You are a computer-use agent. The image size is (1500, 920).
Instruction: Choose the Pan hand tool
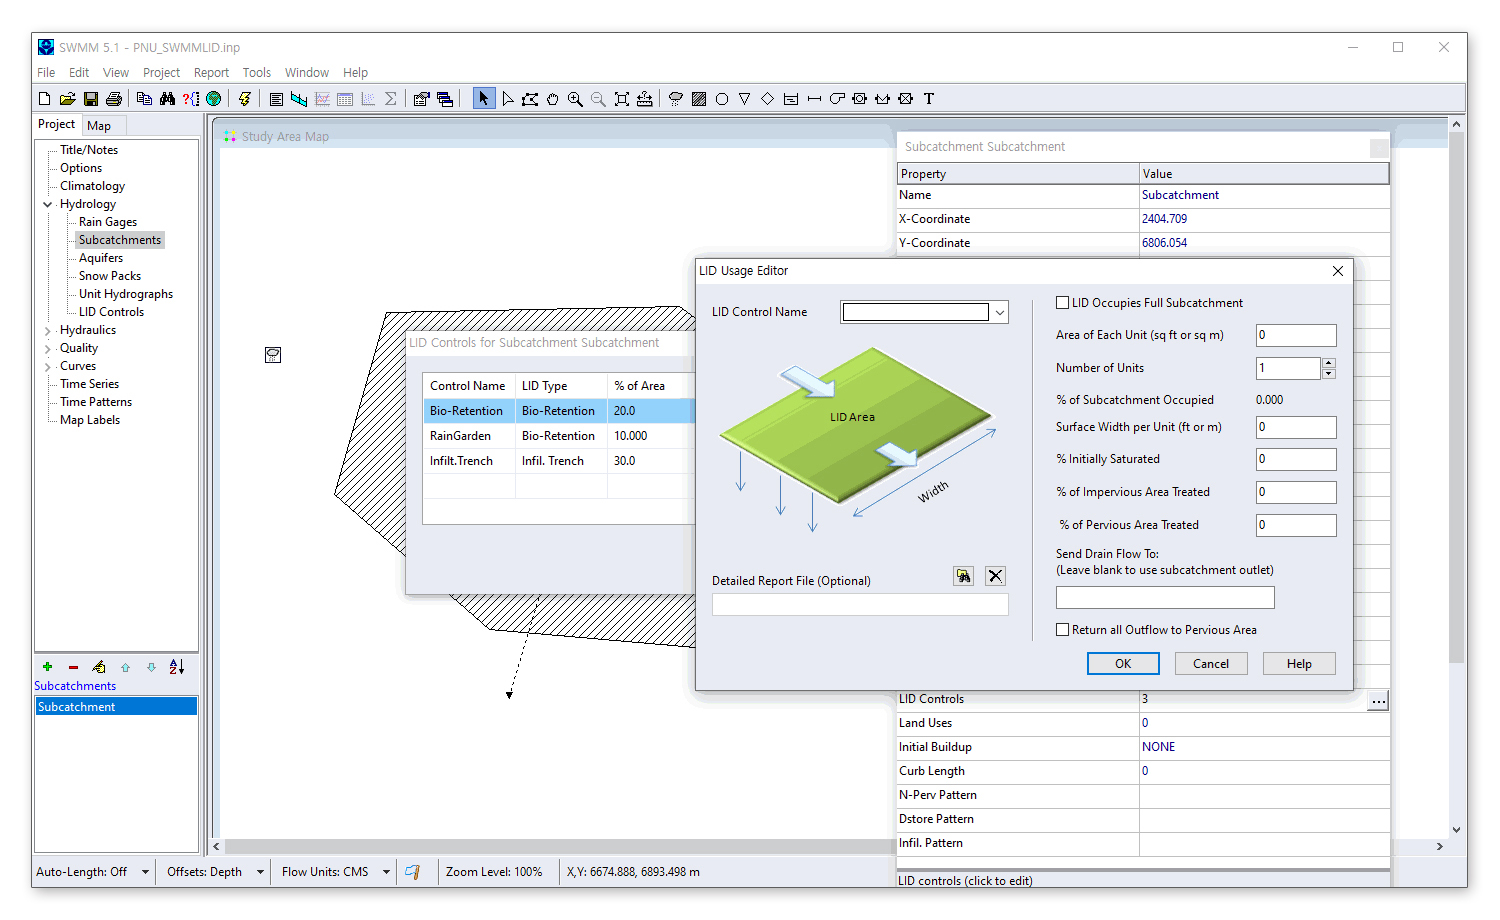552,99
